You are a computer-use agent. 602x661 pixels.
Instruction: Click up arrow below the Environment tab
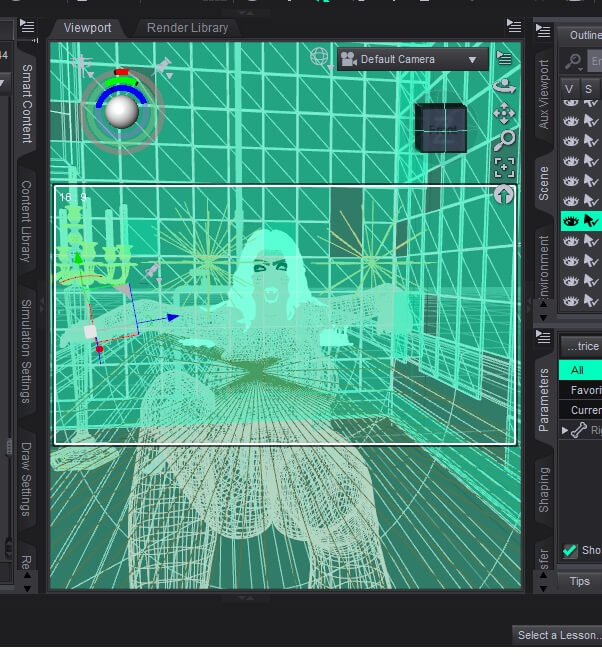(543, 304)
